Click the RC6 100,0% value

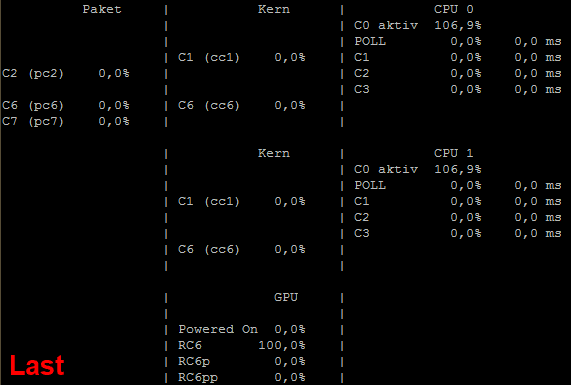282,345
